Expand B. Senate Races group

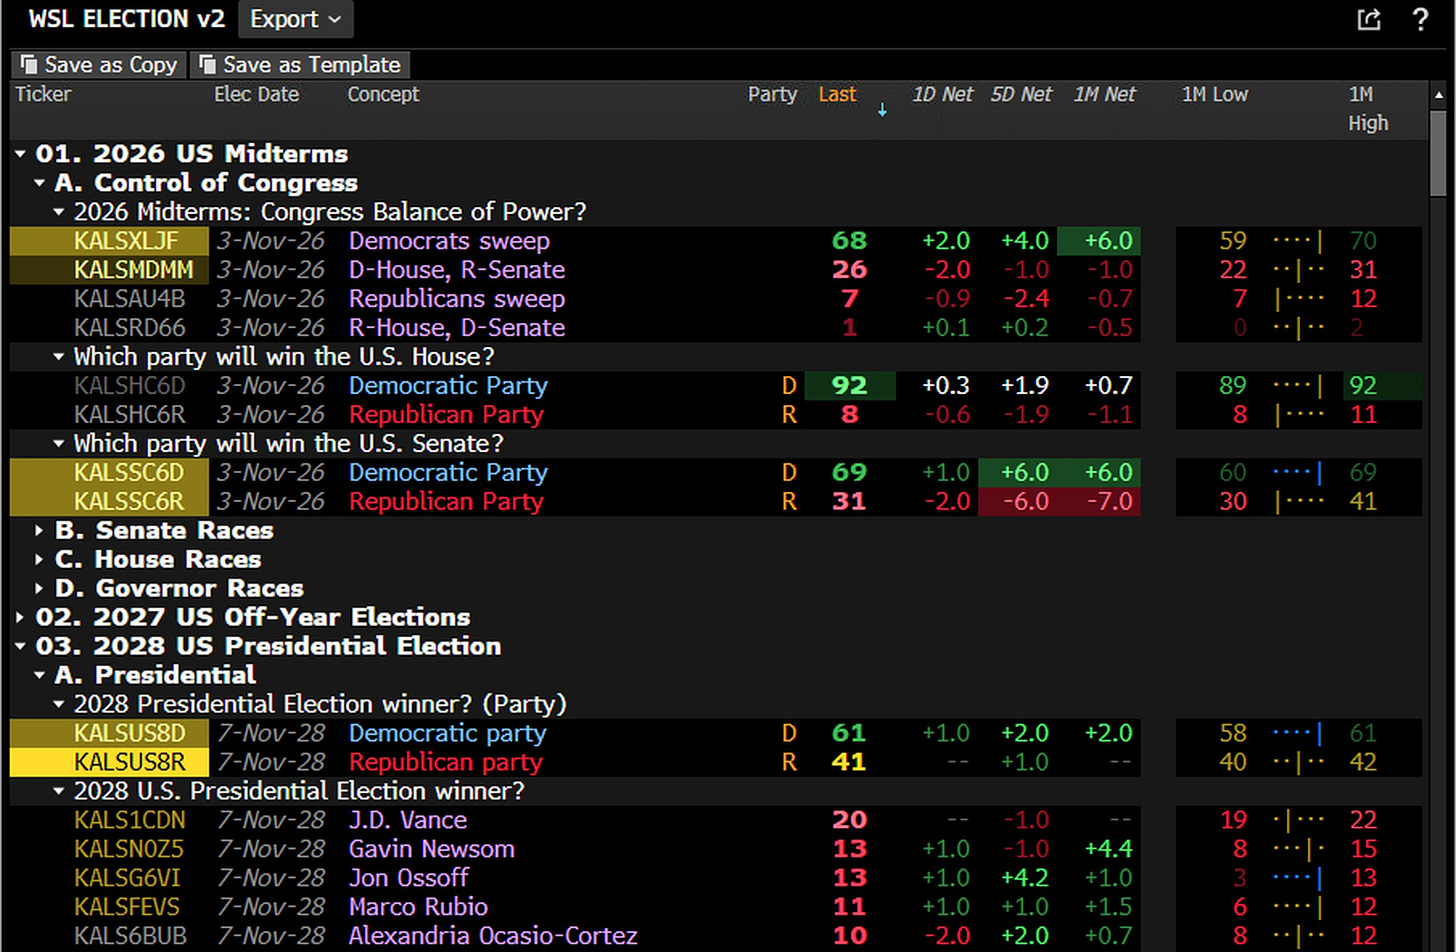coord(40,531)
